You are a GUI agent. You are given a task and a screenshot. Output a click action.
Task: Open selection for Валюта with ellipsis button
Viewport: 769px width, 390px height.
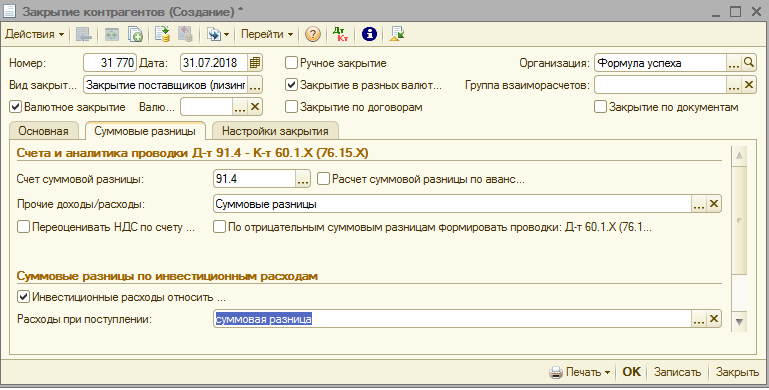240,107
